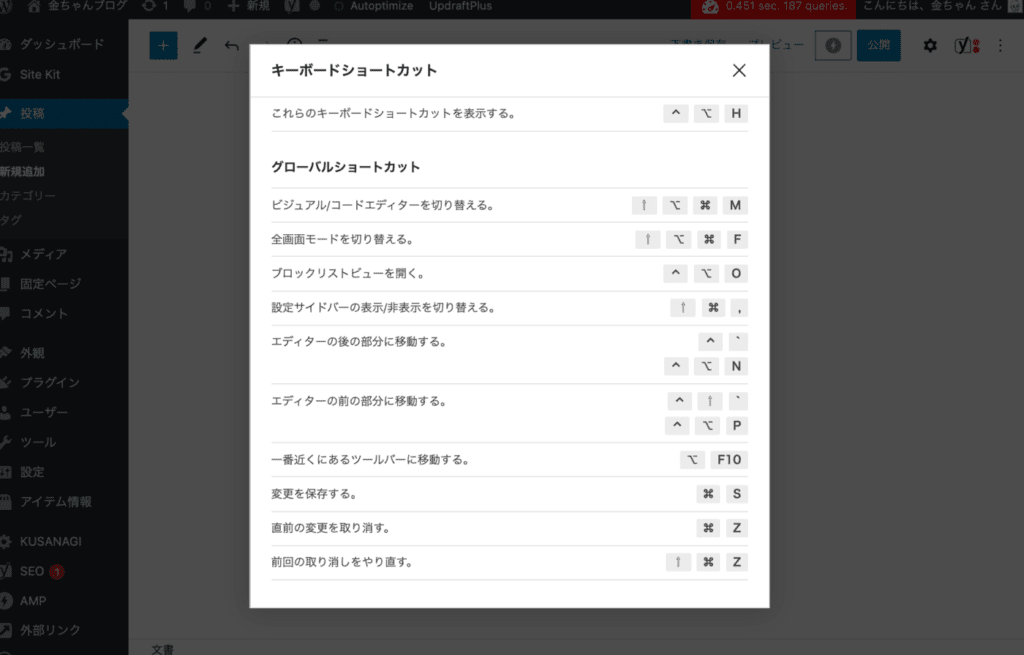Image resolution: width=1024 pixels, height=655 pixels.
Task: Click the blue 公開 publish button
Action: pos(878,46)
